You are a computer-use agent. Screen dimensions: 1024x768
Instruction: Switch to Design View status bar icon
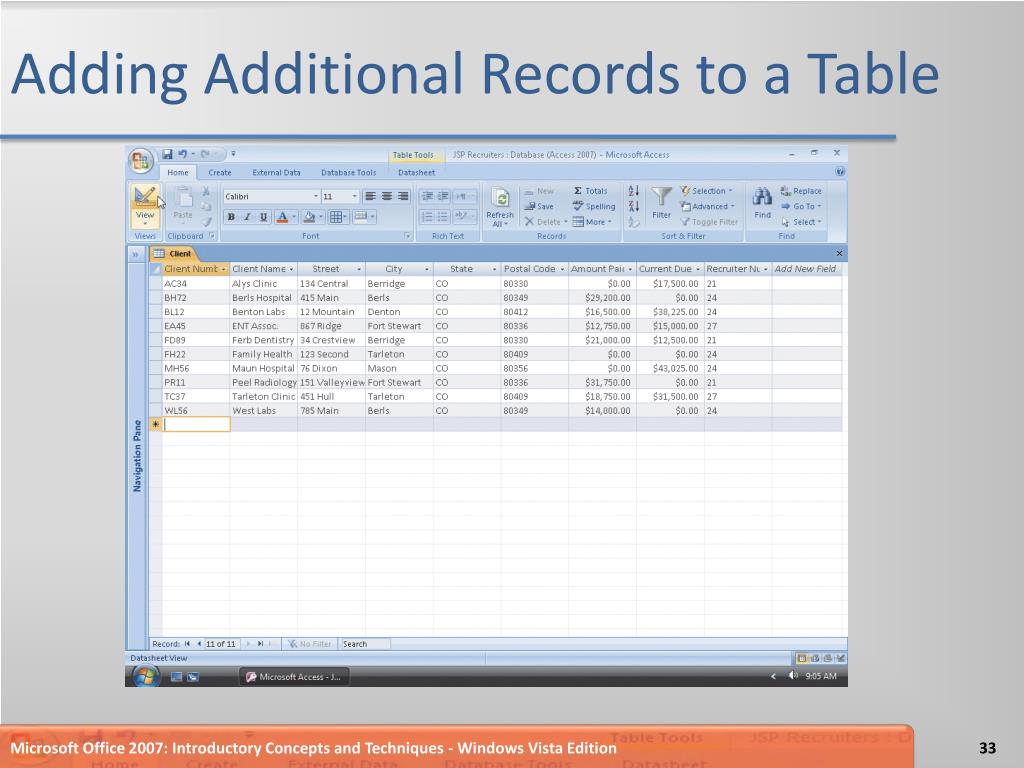tap(840, 658)
